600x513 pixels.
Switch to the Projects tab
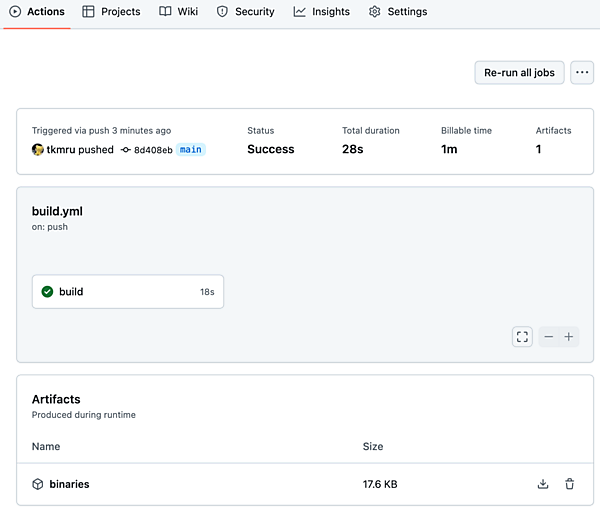[111, 12]
